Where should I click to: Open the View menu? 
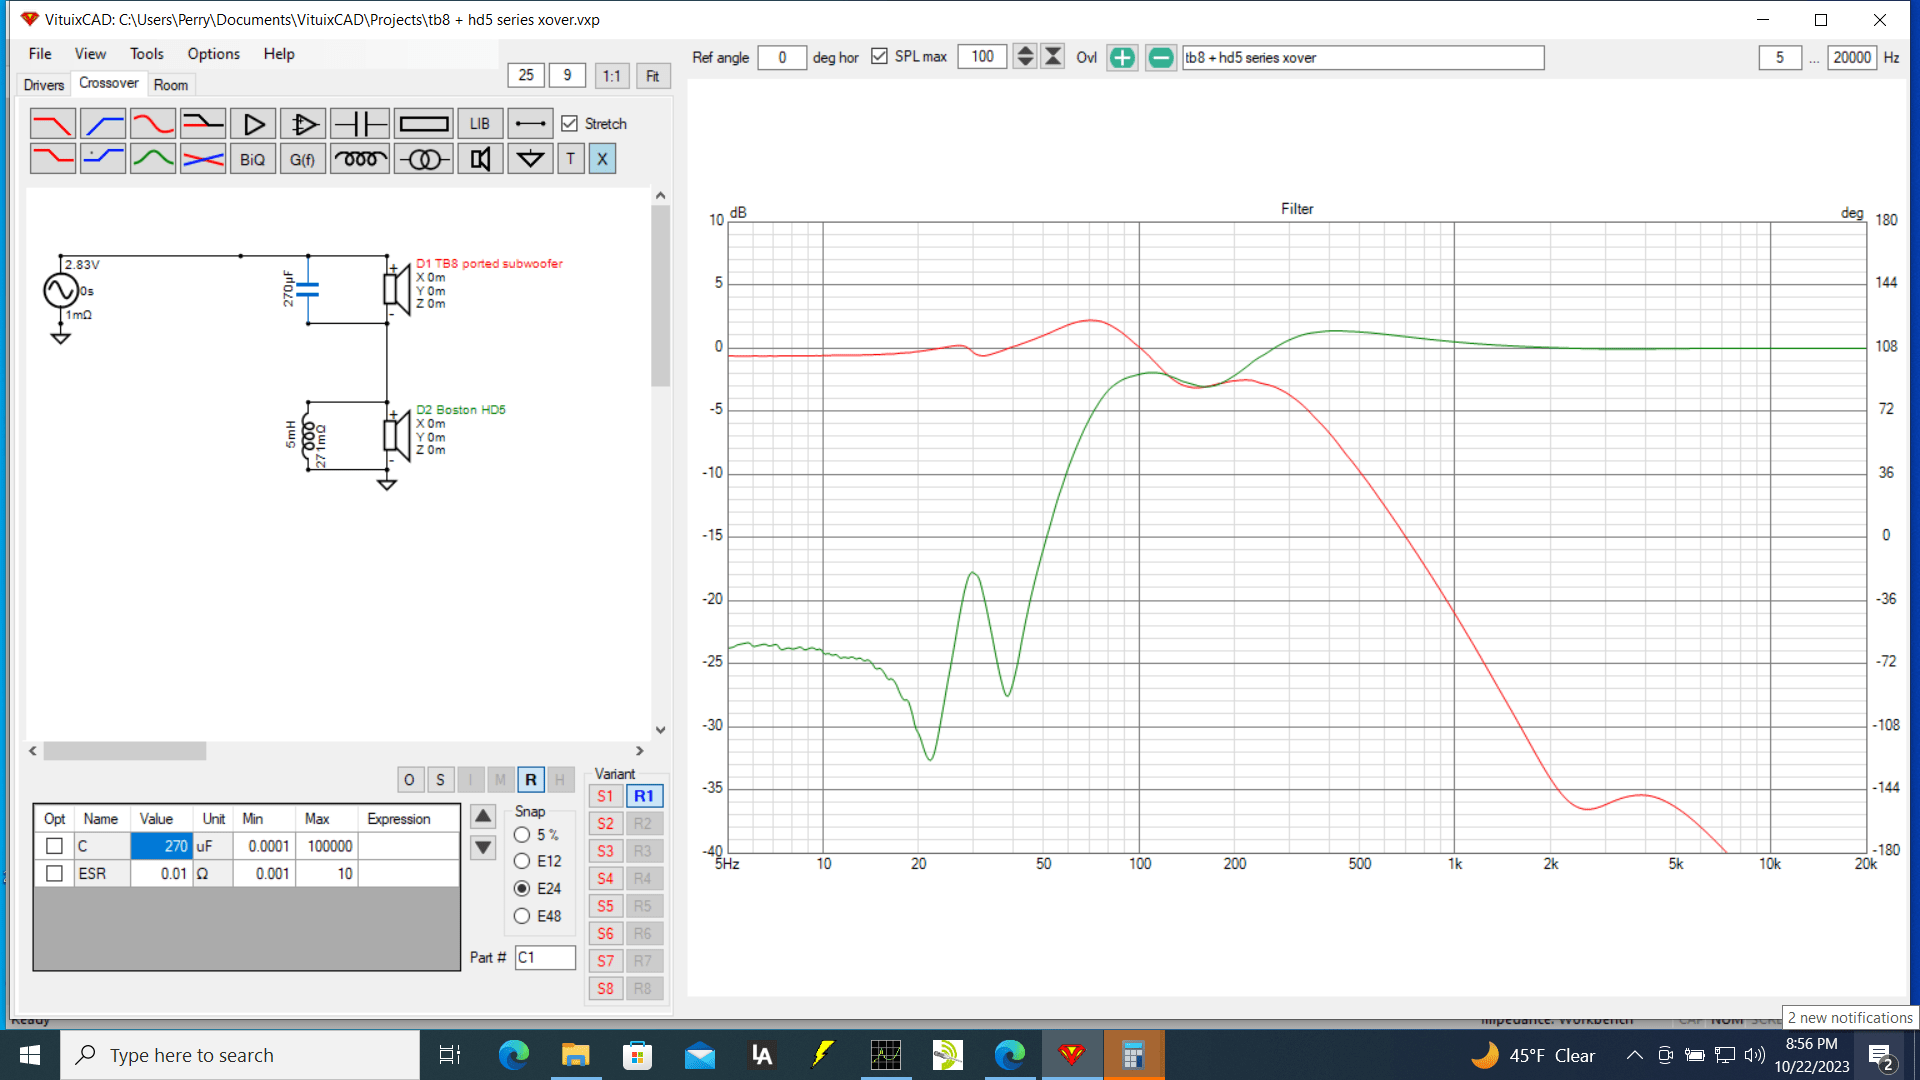(90, 54)
